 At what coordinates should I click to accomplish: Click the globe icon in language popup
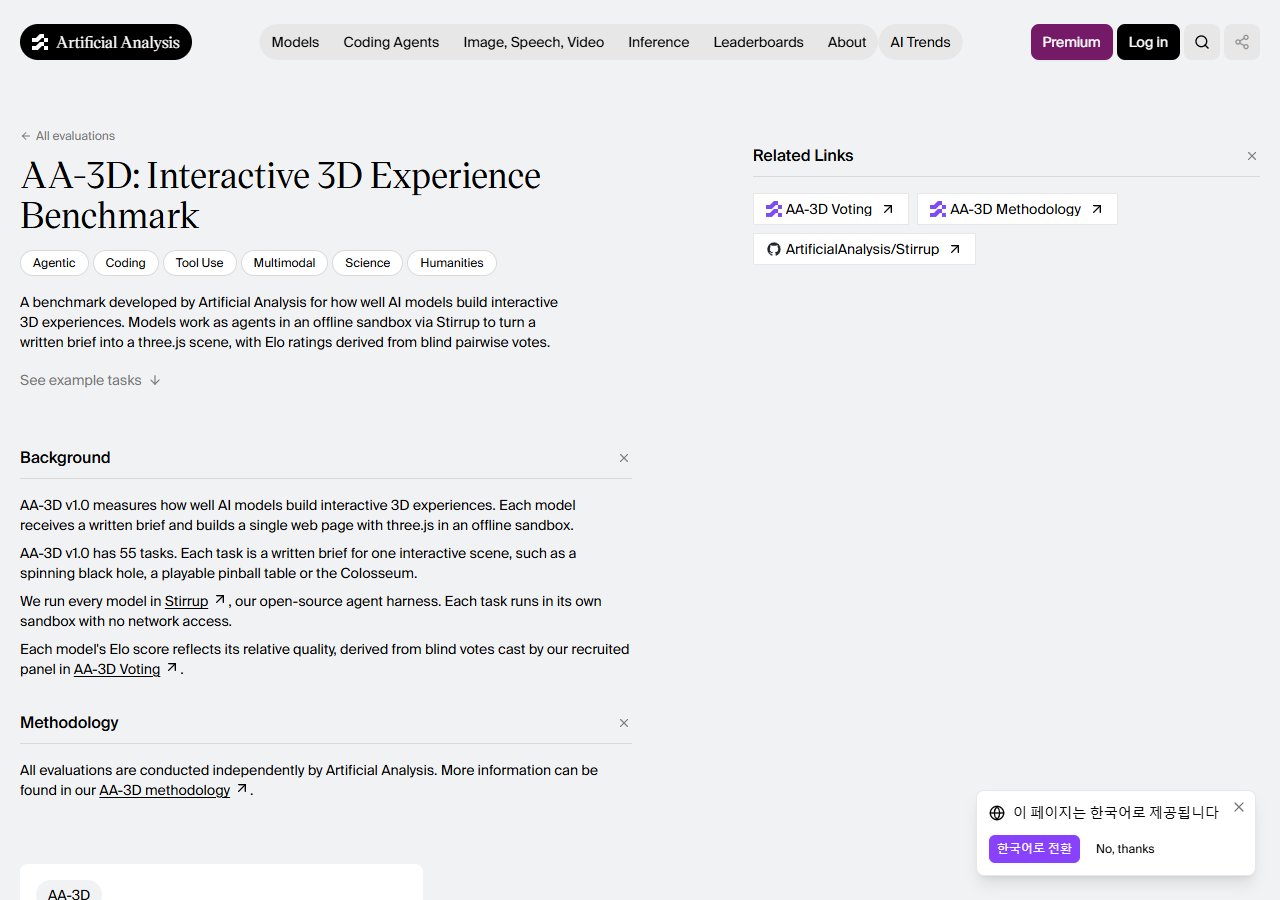click(997, 813)
